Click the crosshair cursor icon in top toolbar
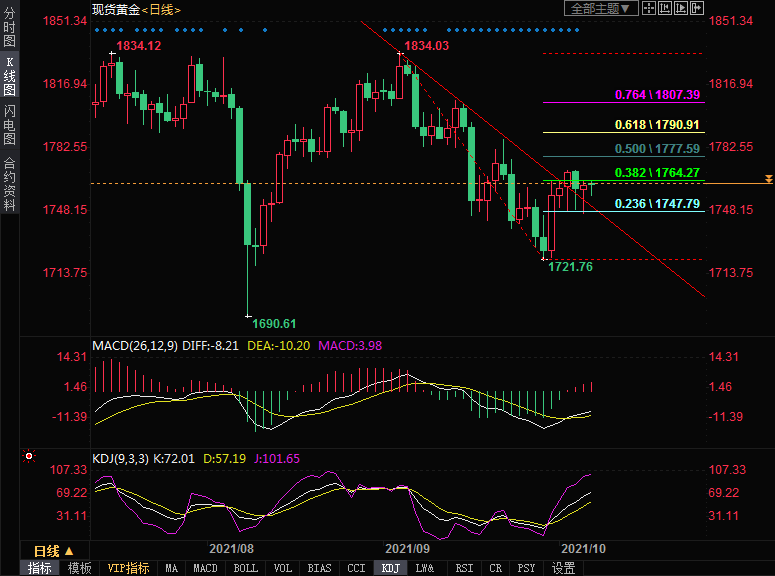Viewport: 775px width, 576px height. [651, 9]
